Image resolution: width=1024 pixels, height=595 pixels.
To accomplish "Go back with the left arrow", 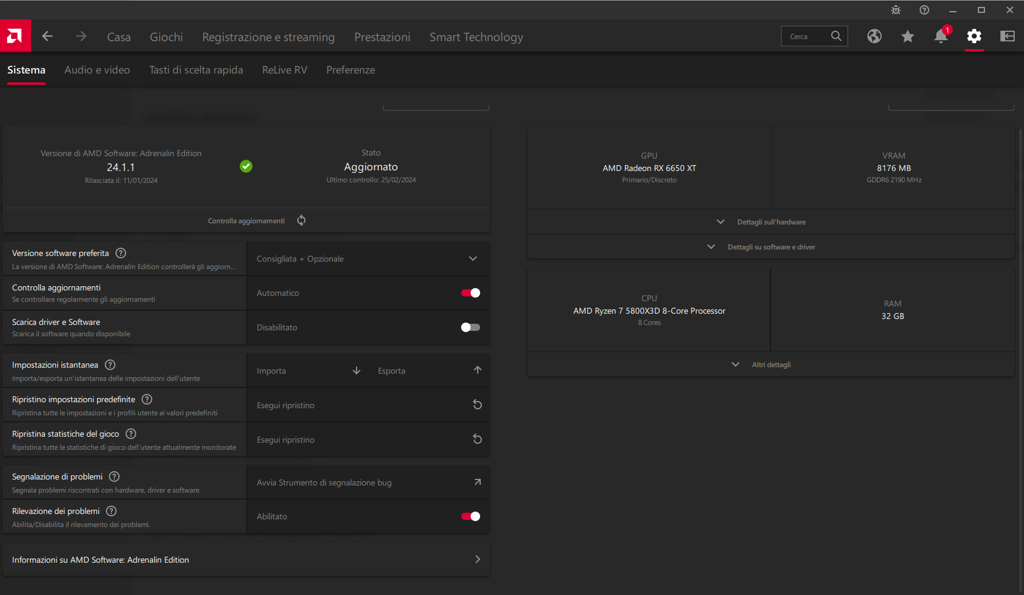I will [x=47, y=37].
